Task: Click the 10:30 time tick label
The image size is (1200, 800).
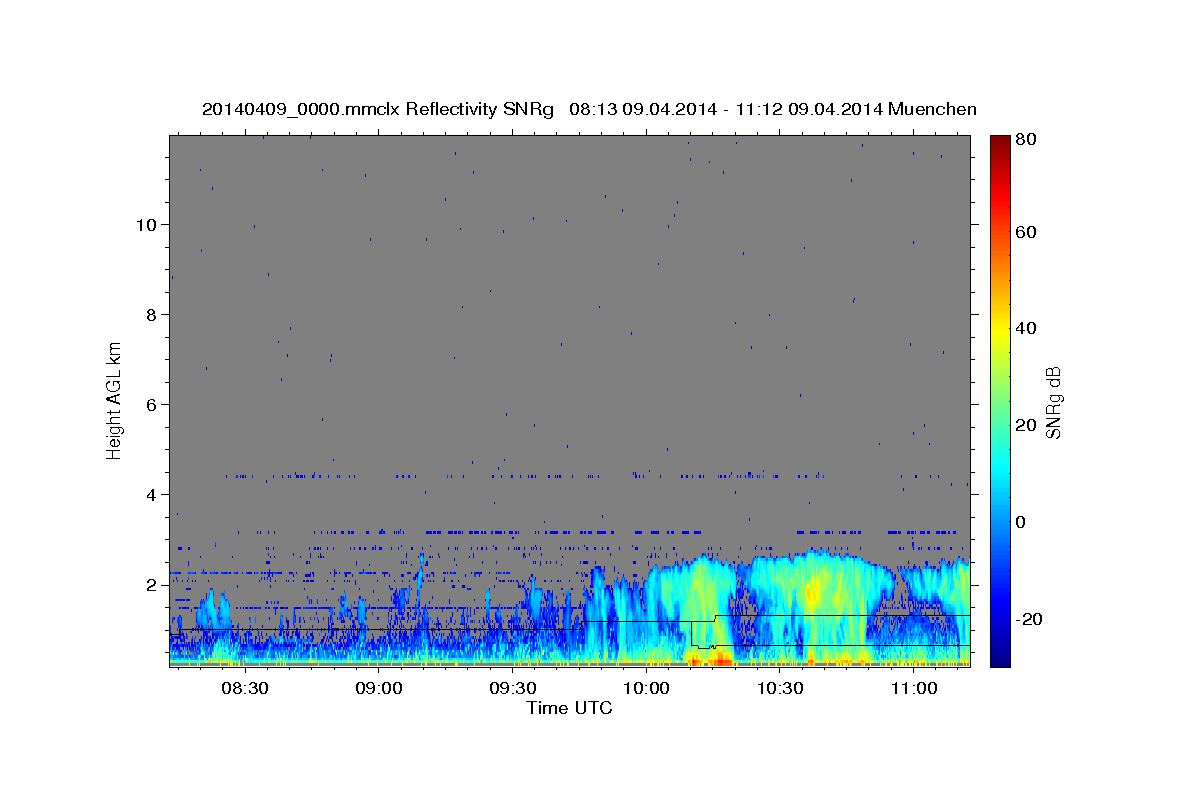Action: tap(780, 688)
